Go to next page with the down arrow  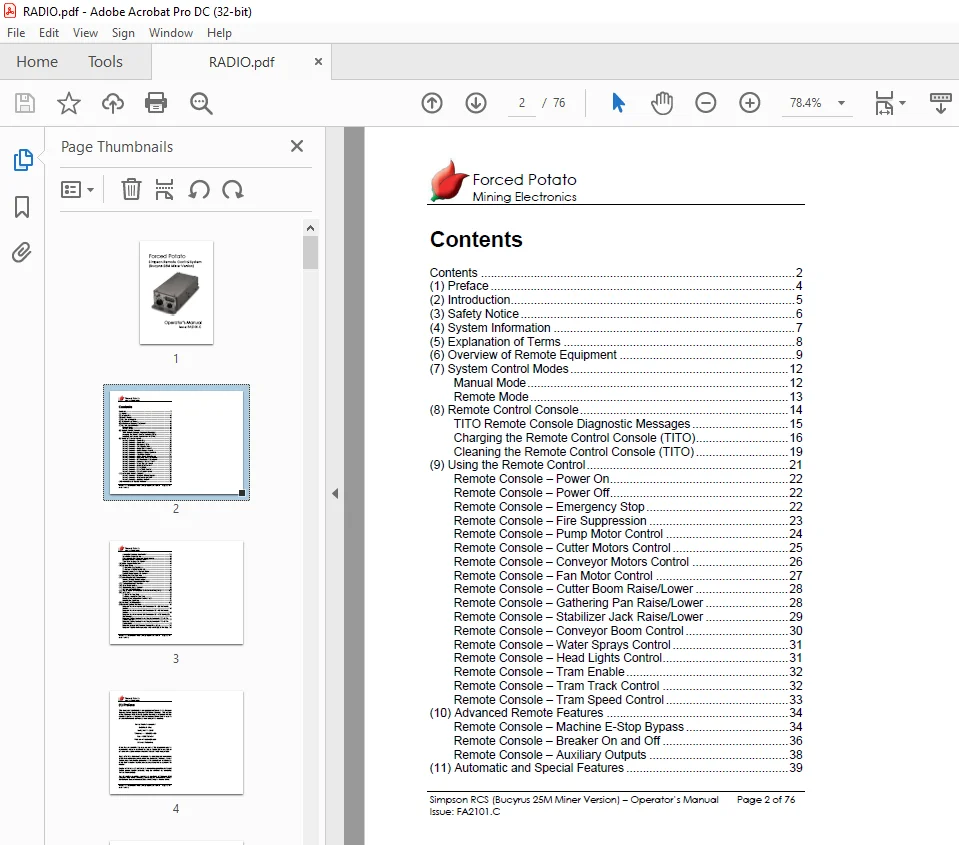click(476, 103)
